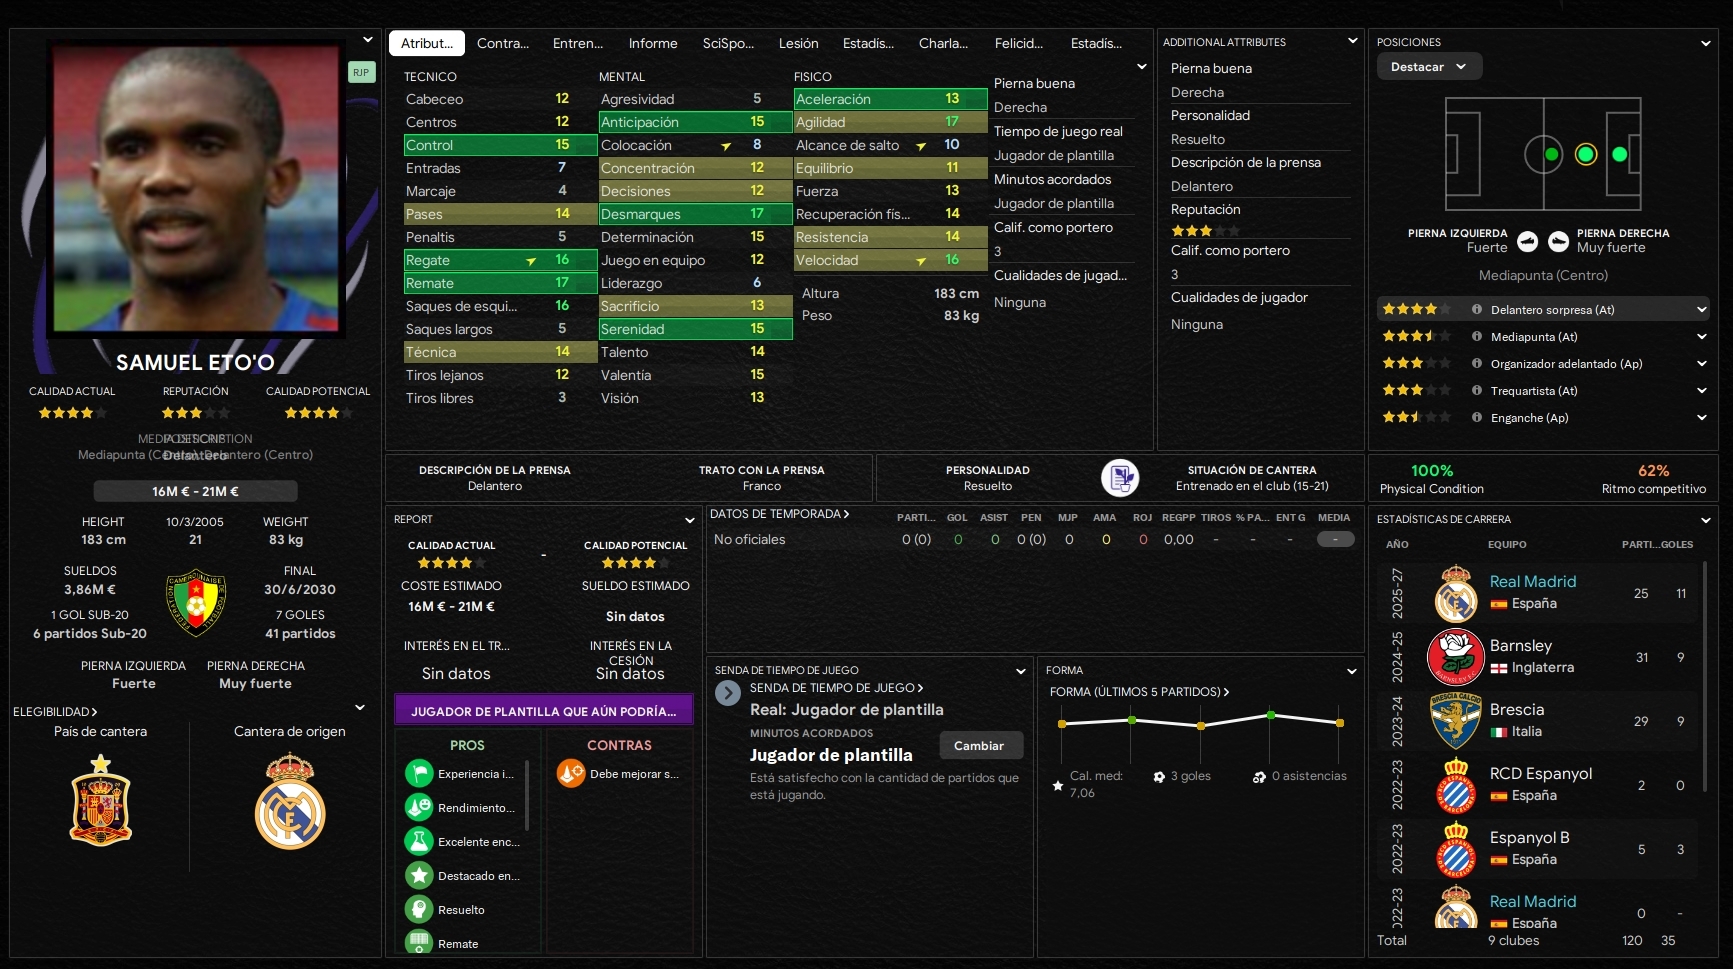This screenshot has width=1733, height=969.
Task: Click the Cambiar button
Action: 979,745
